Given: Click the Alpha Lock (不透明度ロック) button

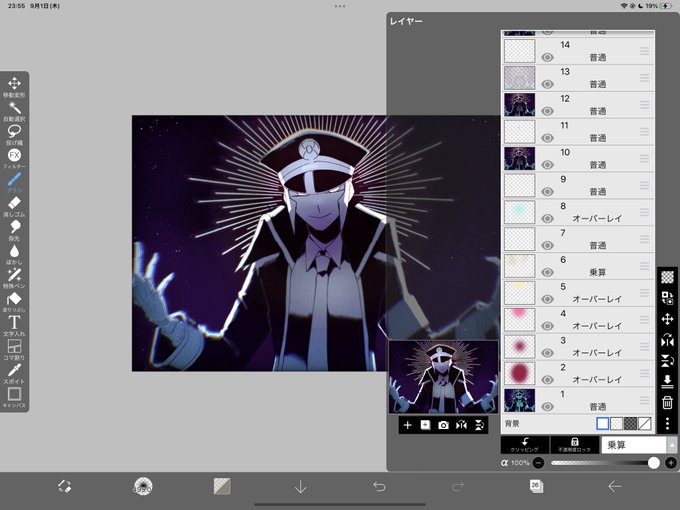Looking at the screenshot, I should [x=574, y=445].
